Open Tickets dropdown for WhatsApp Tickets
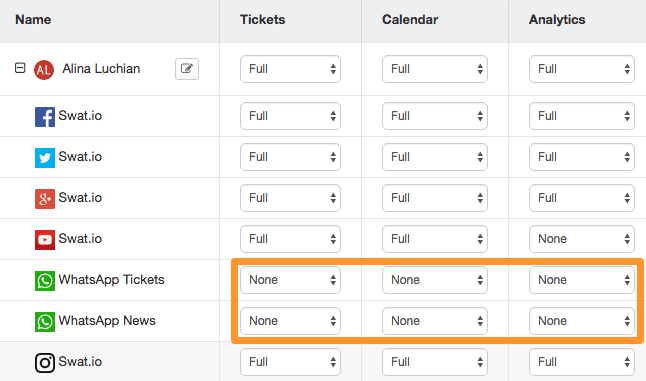Screen dimensions: 646x381 [290, 280]
